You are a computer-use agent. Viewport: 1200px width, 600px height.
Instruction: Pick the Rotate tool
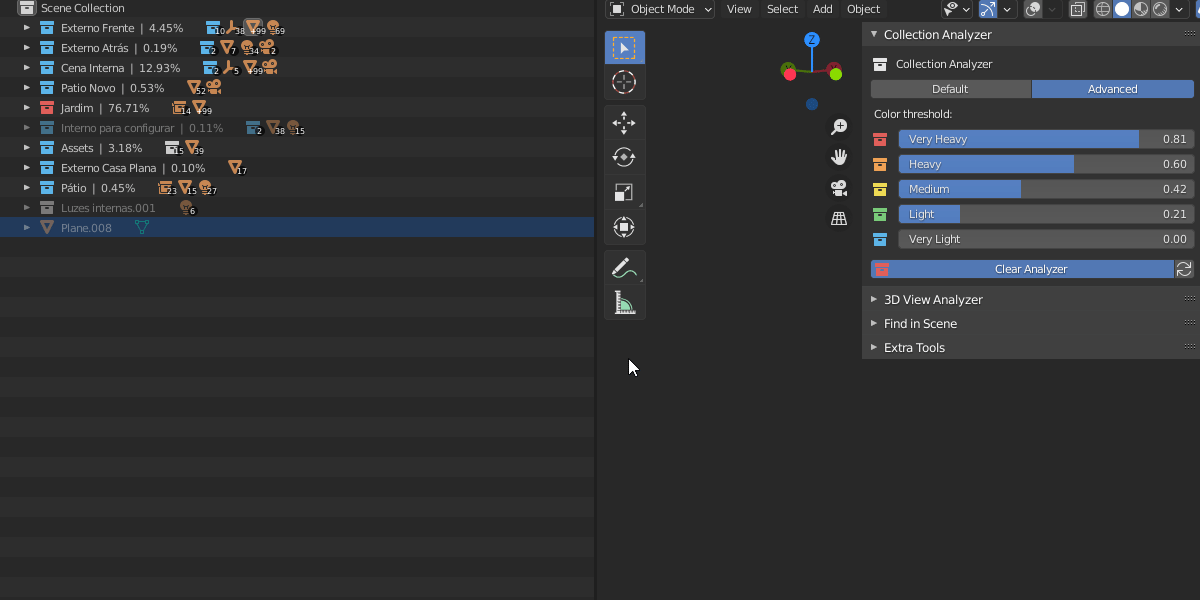(624, 157)
